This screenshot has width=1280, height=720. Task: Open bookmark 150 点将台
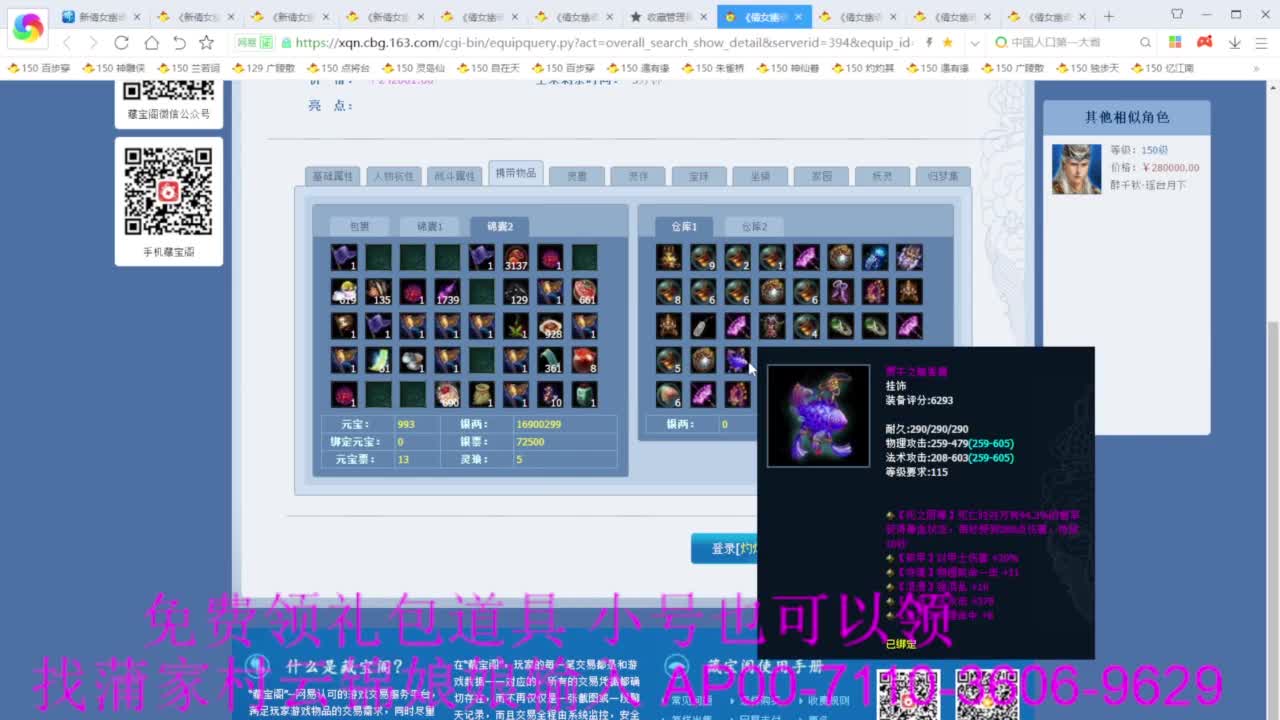[338, 68]
